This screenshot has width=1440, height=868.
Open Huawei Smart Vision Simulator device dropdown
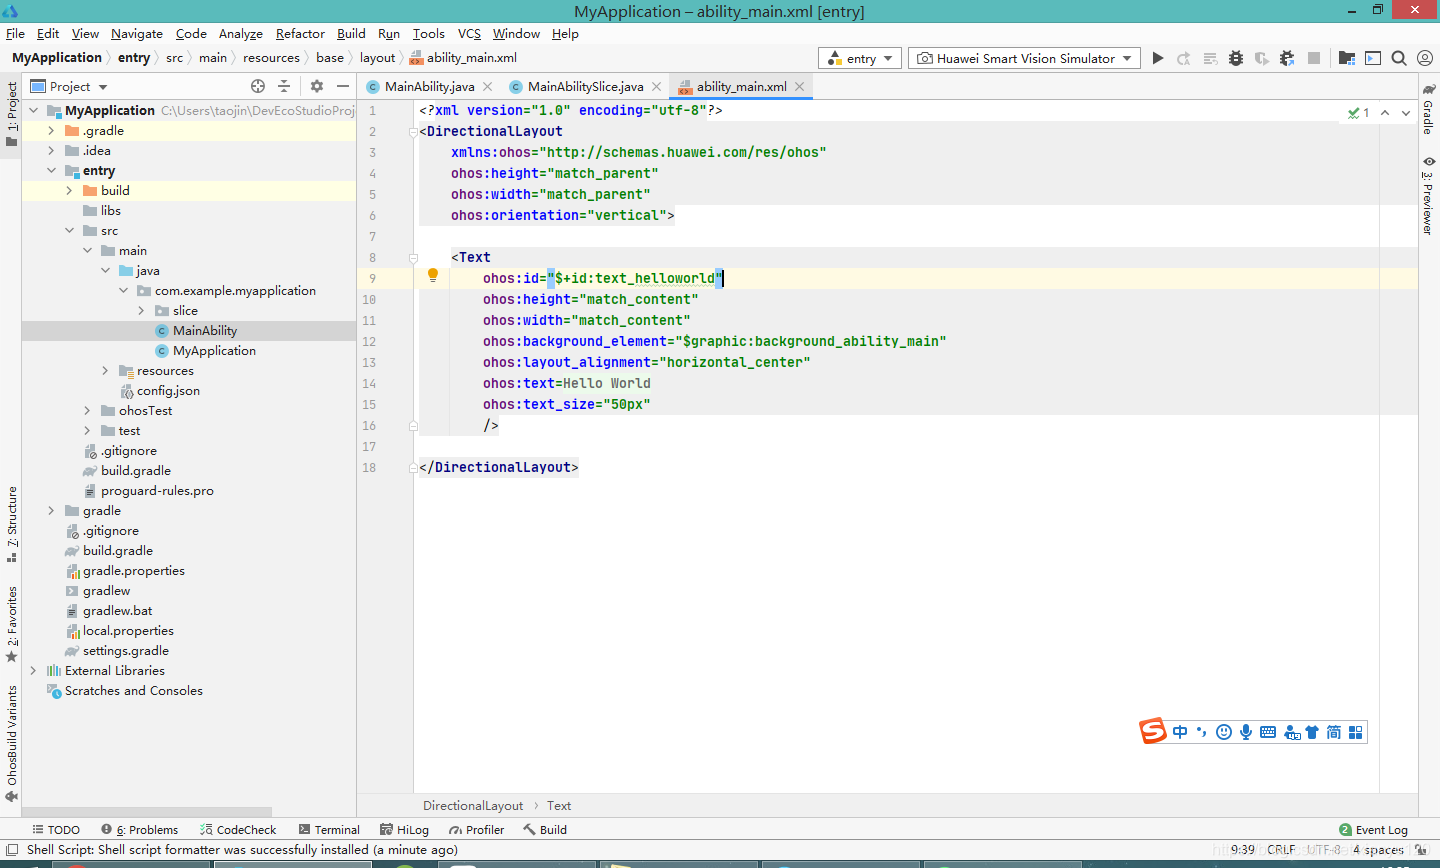[x=1024, y=58]
